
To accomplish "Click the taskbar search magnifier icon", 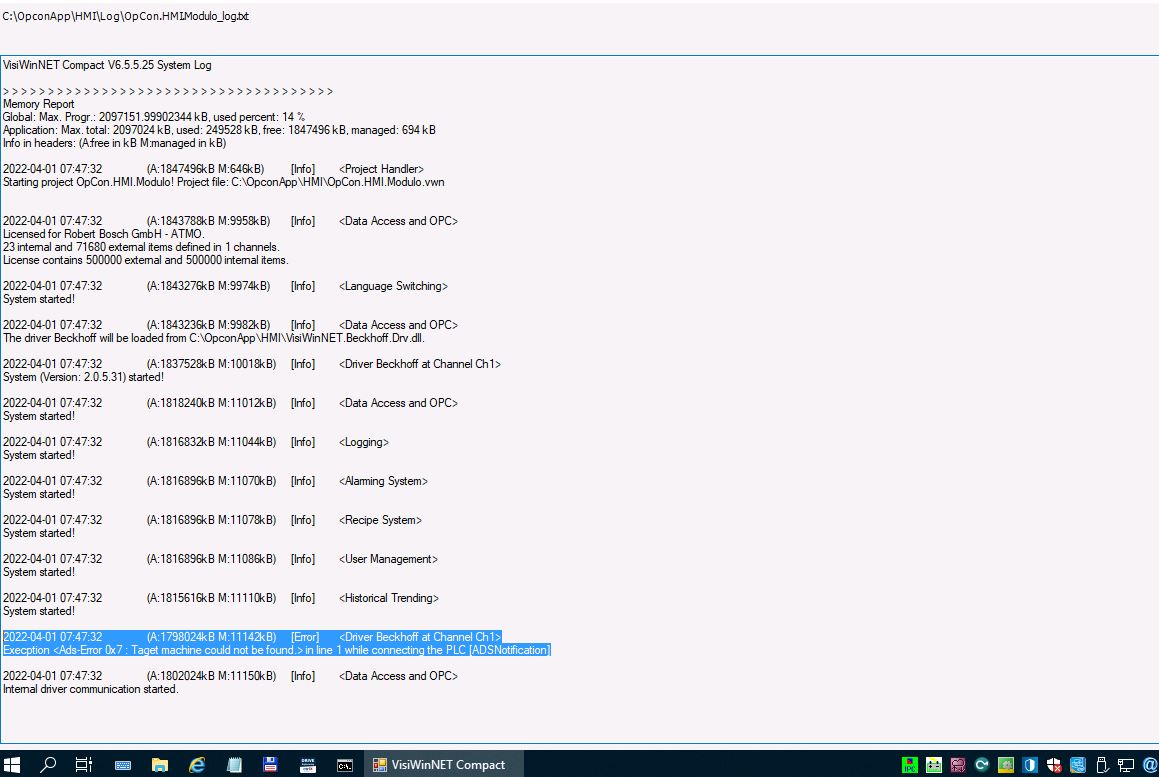I will (48, 765).
